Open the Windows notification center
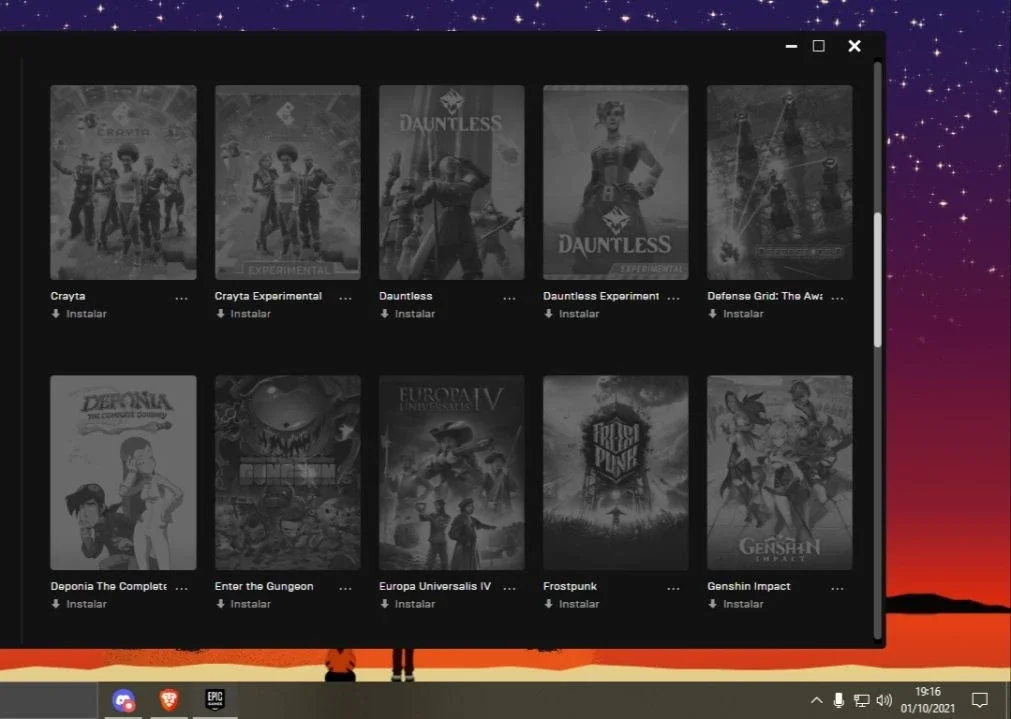1011x719 pixels. pyautogui.click(x=980, y=700)
